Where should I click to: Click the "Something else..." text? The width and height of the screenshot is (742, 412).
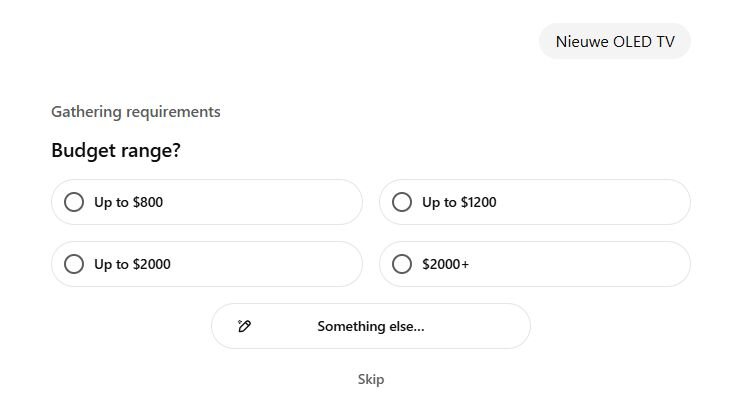pos(370,326)
